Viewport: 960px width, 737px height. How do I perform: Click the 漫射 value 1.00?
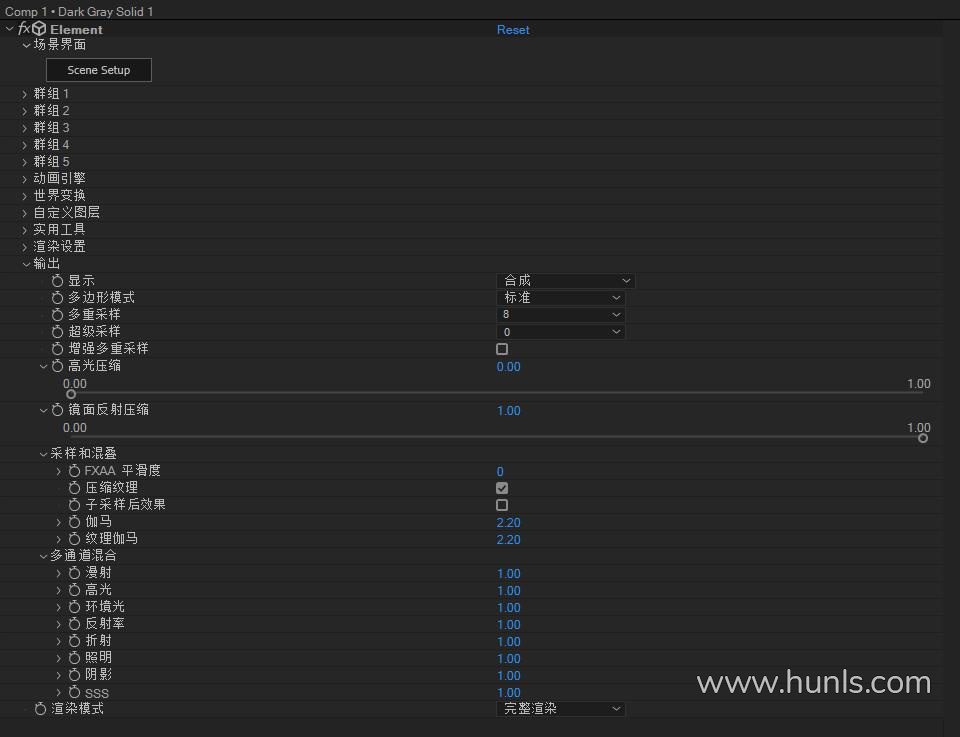tap(508, 574)
